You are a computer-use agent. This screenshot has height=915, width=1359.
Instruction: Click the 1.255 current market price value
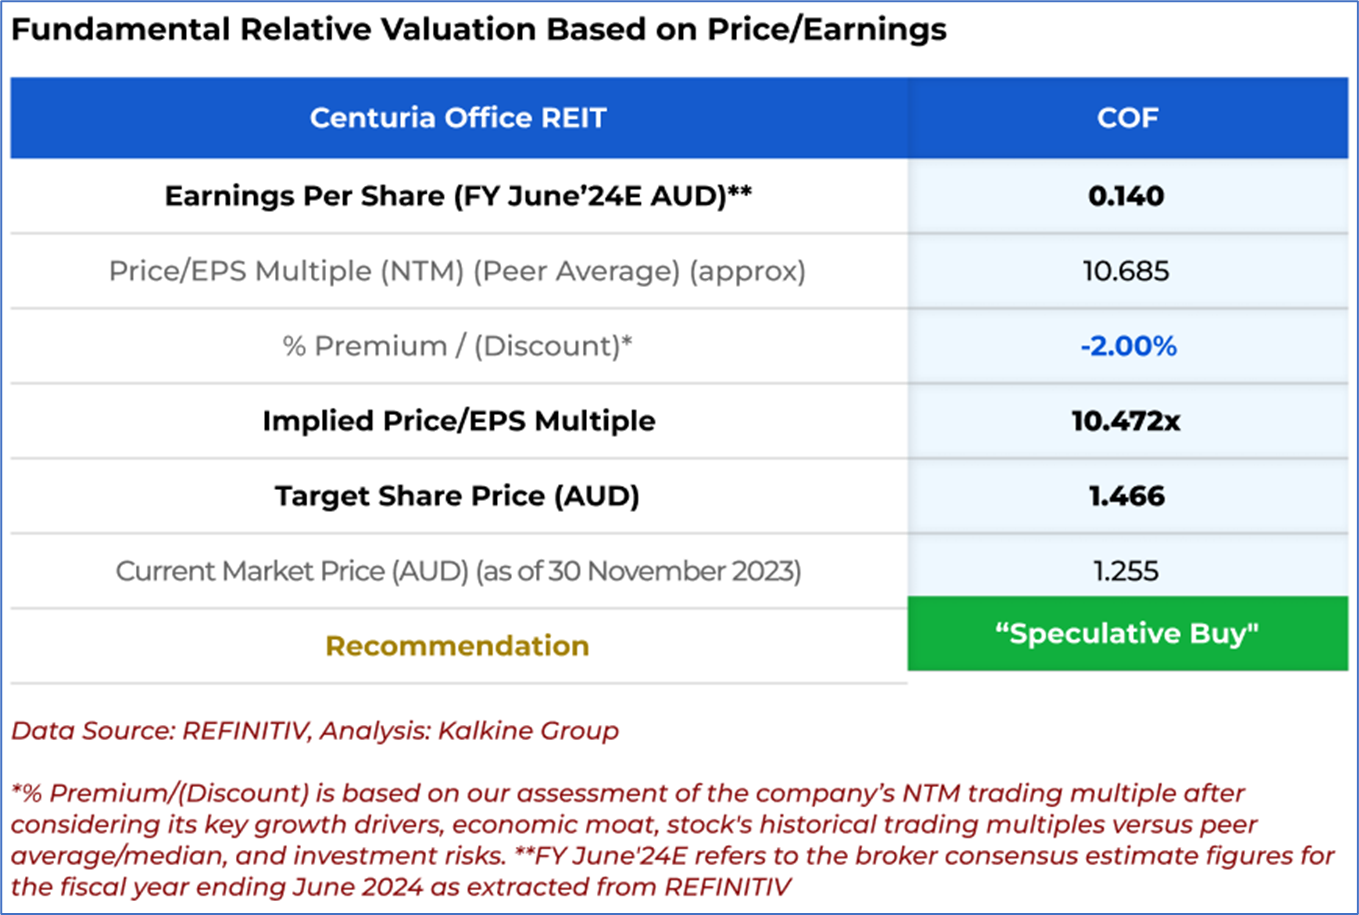click(x=1126, y=571)
